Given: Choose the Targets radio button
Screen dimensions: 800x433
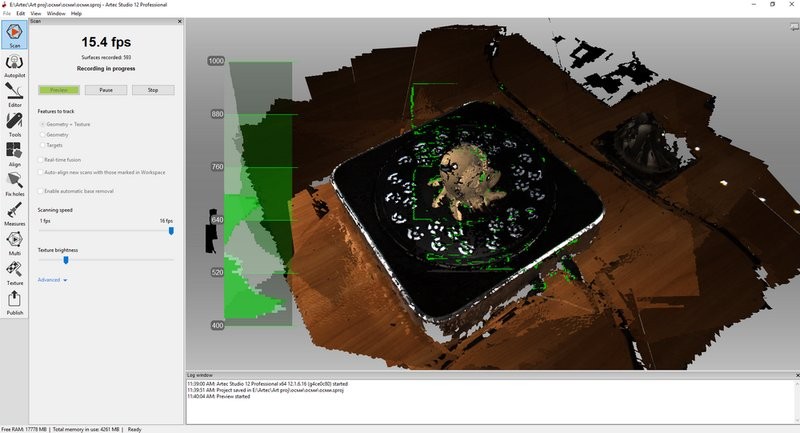Looking at the screenshot, I should point(41,145).
